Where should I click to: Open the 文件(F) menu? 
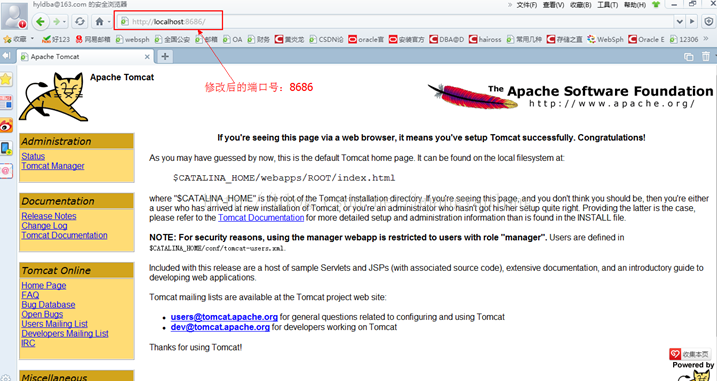pyautogui.click(x=527, y=5)
